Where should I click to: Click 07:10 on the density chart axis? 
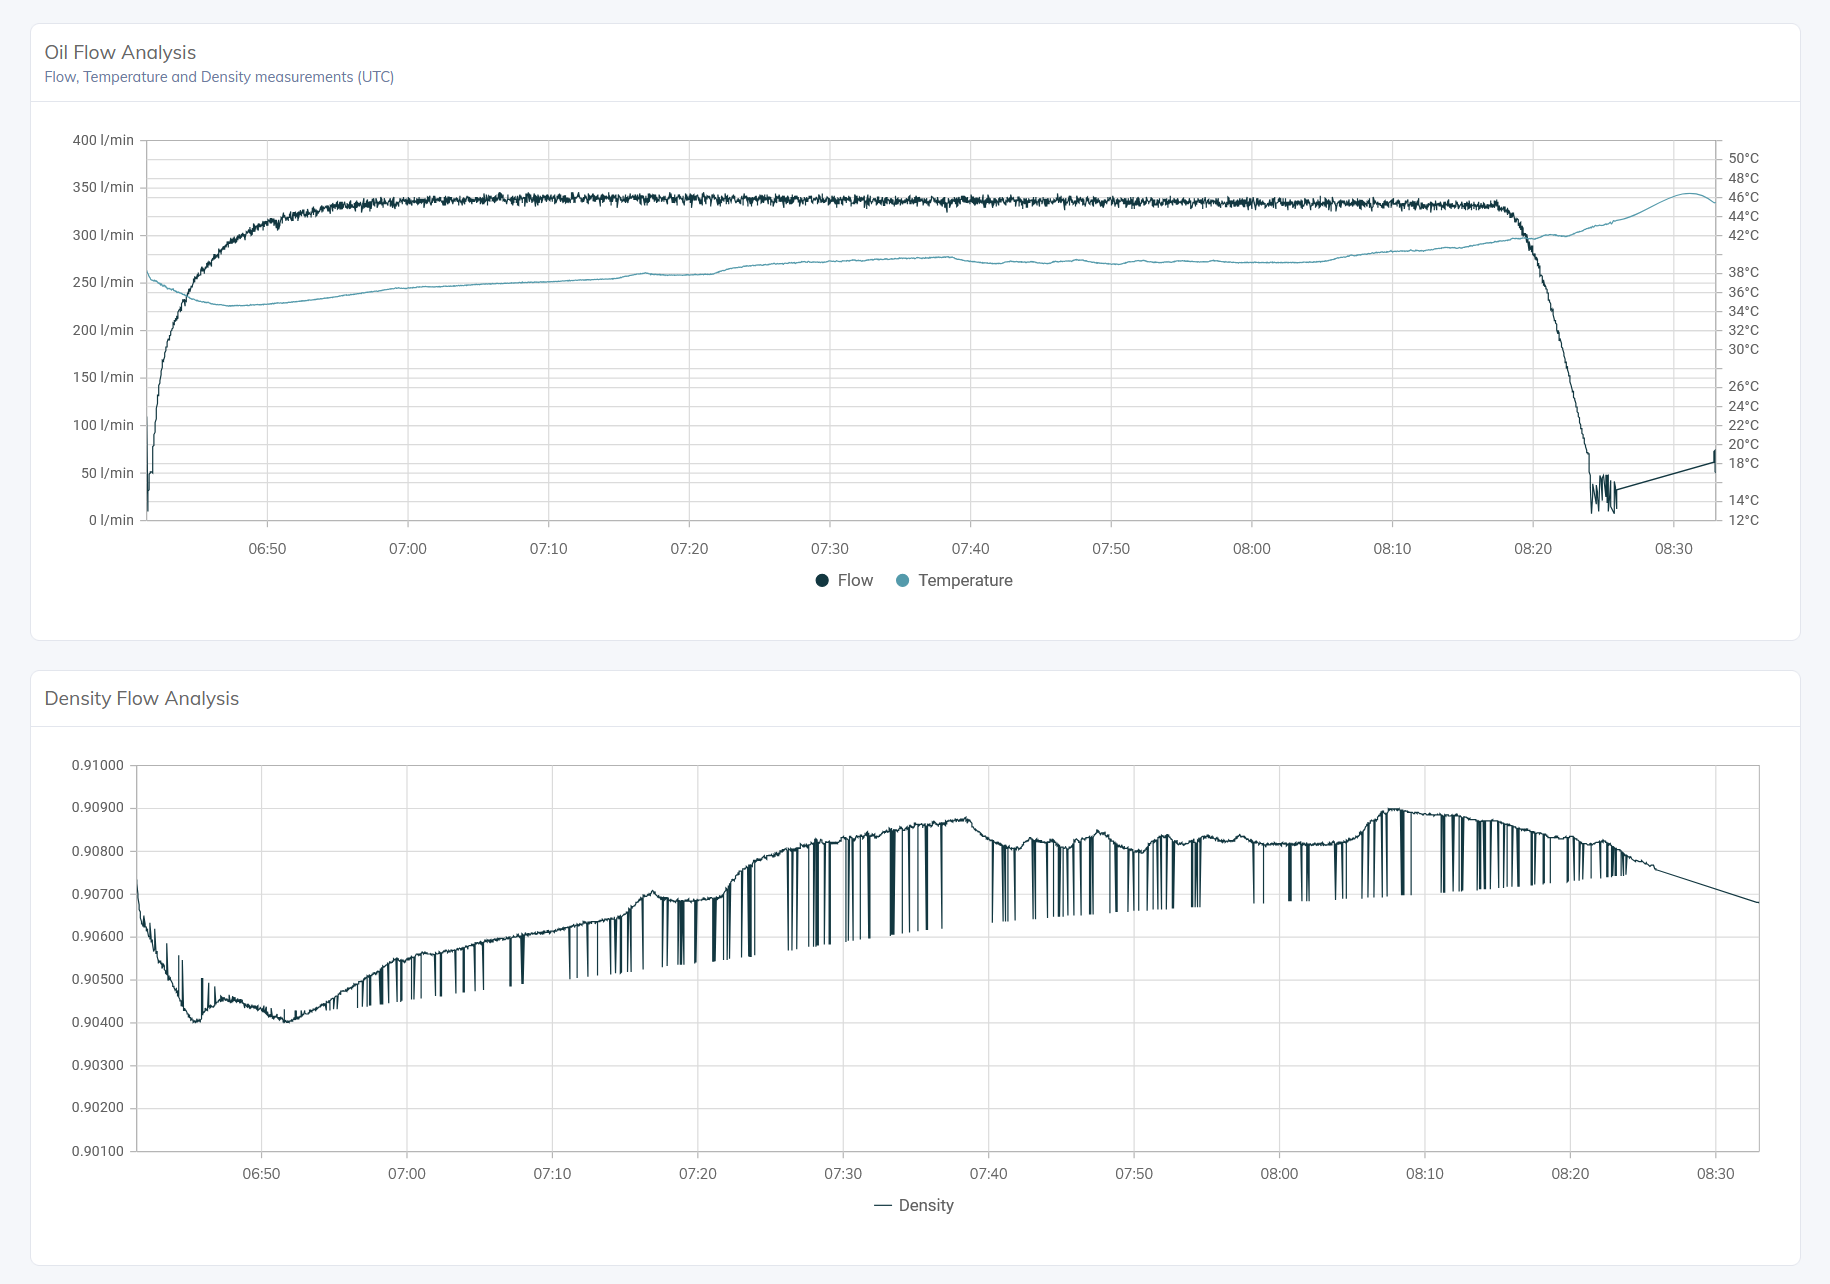(552, 1174)
